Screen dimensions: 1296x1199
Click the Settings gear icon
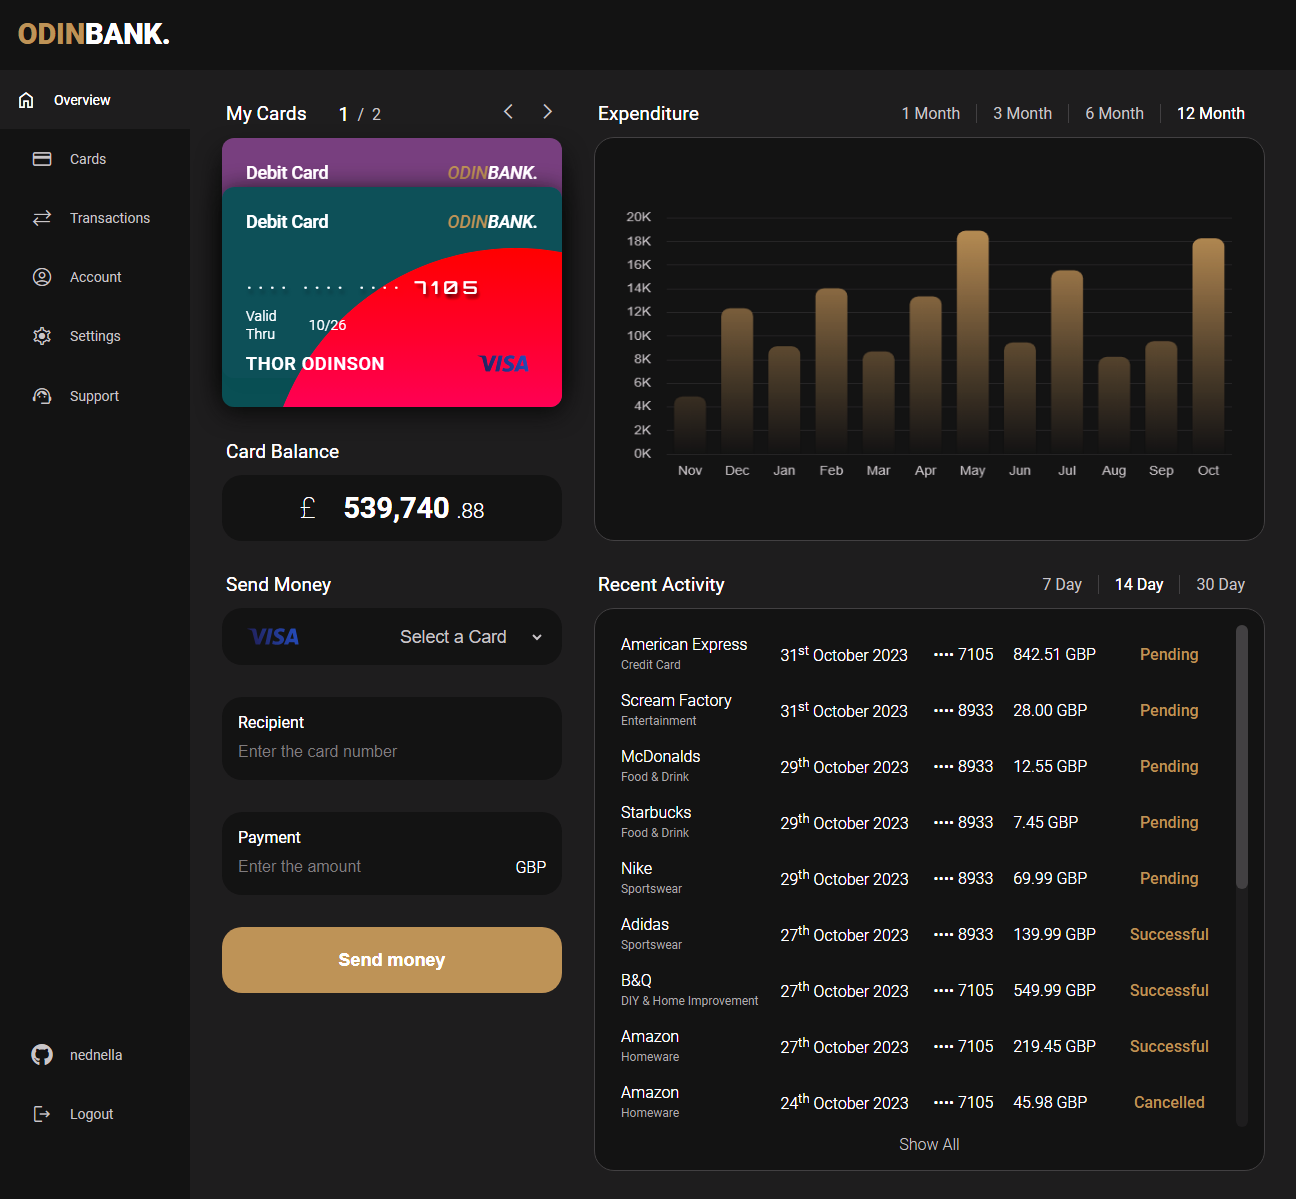coord(42,336)
